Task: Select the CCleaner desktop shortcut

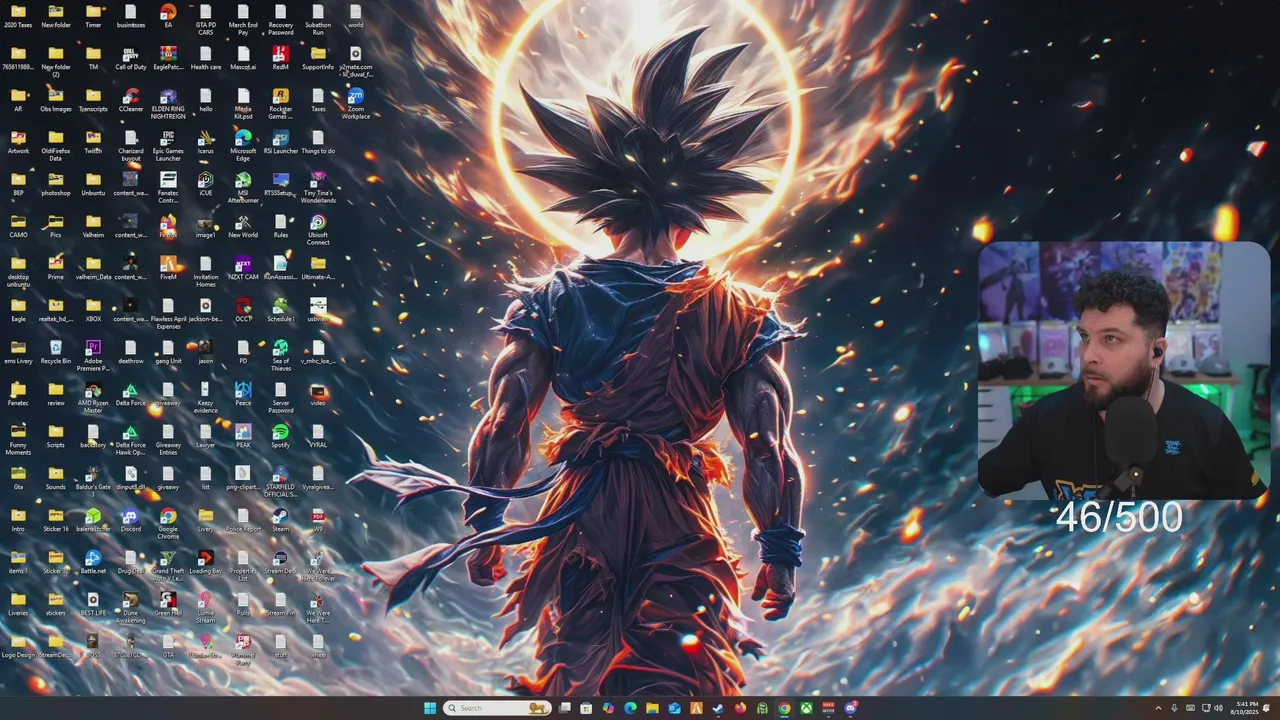Action: tap(131, 100)
